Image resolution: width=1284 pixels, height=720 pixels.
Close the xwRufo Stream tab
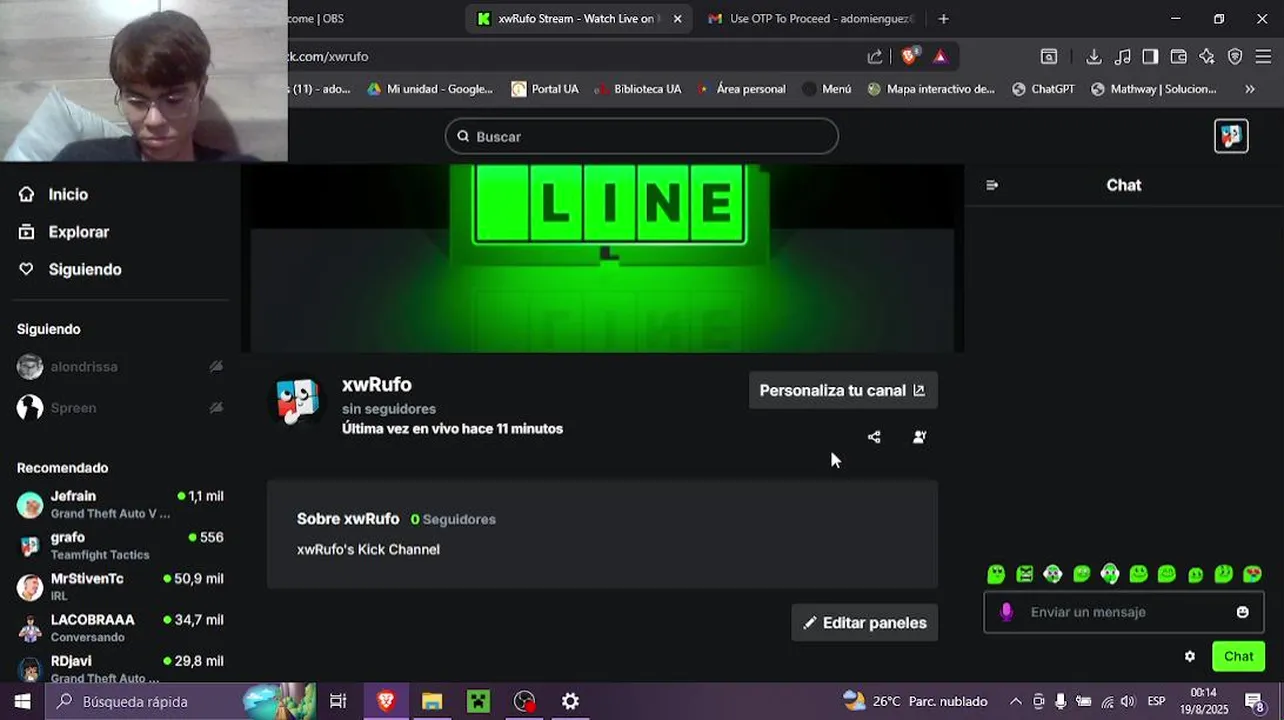677,19
